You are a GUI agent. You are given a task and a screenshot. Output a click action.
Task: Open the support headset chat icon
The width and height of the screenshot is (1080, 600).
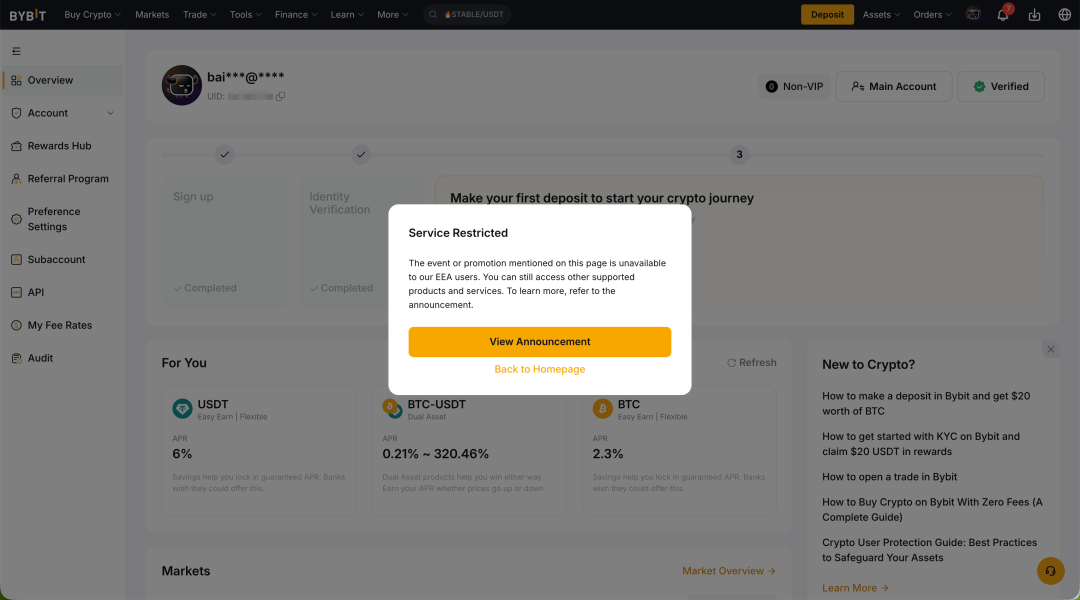point(1050,571)
